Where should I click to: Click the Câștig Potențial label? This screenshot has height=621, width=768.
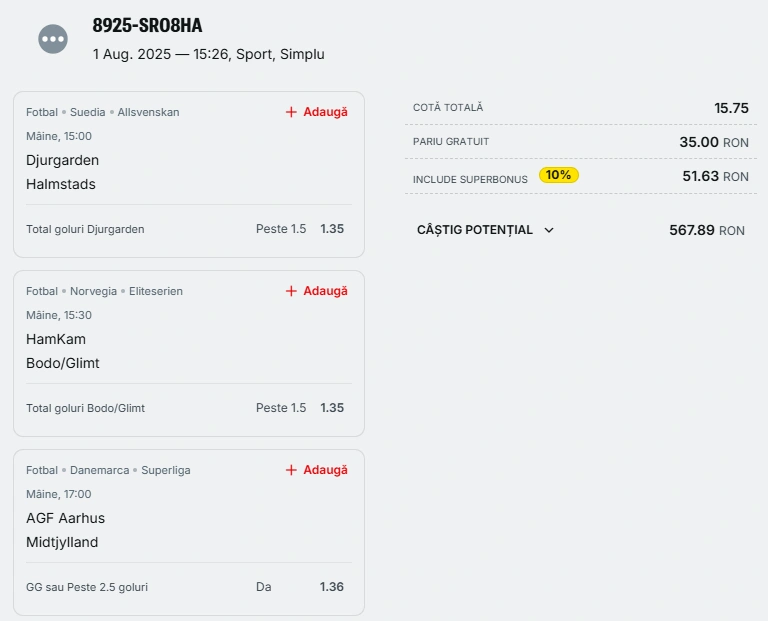475,230
